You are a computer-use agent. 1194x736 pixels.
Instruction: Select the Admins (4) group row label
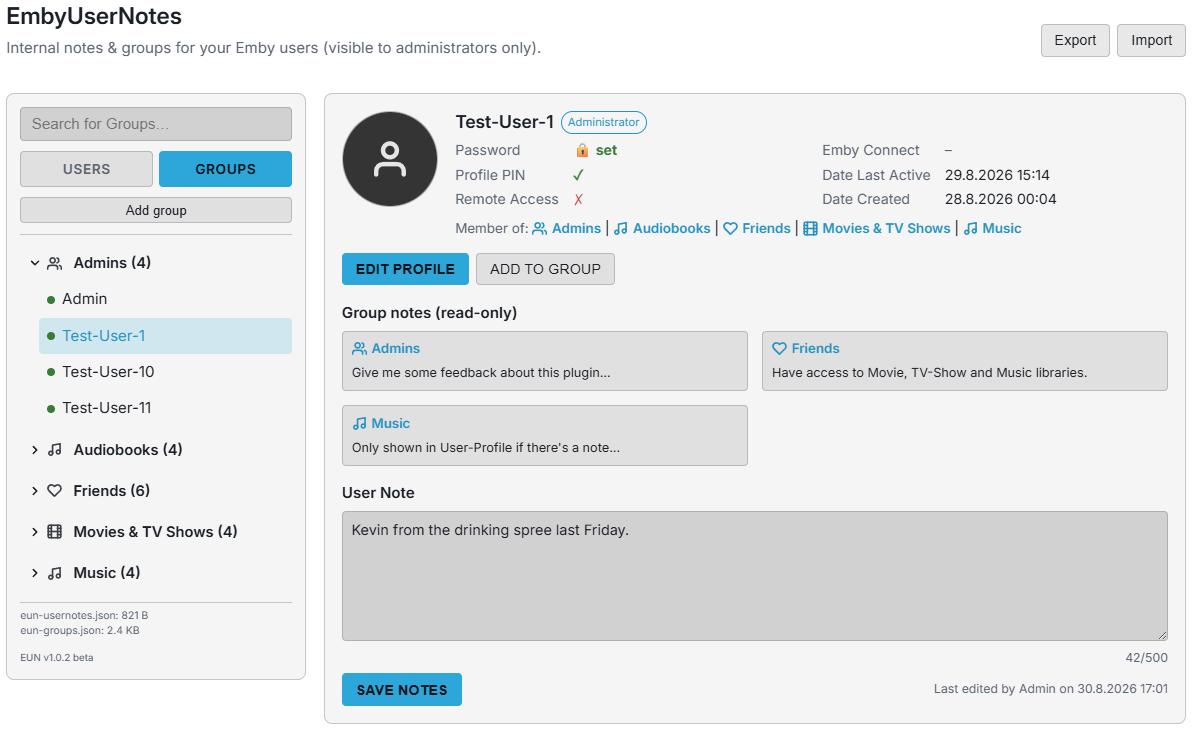pos(112,263)
